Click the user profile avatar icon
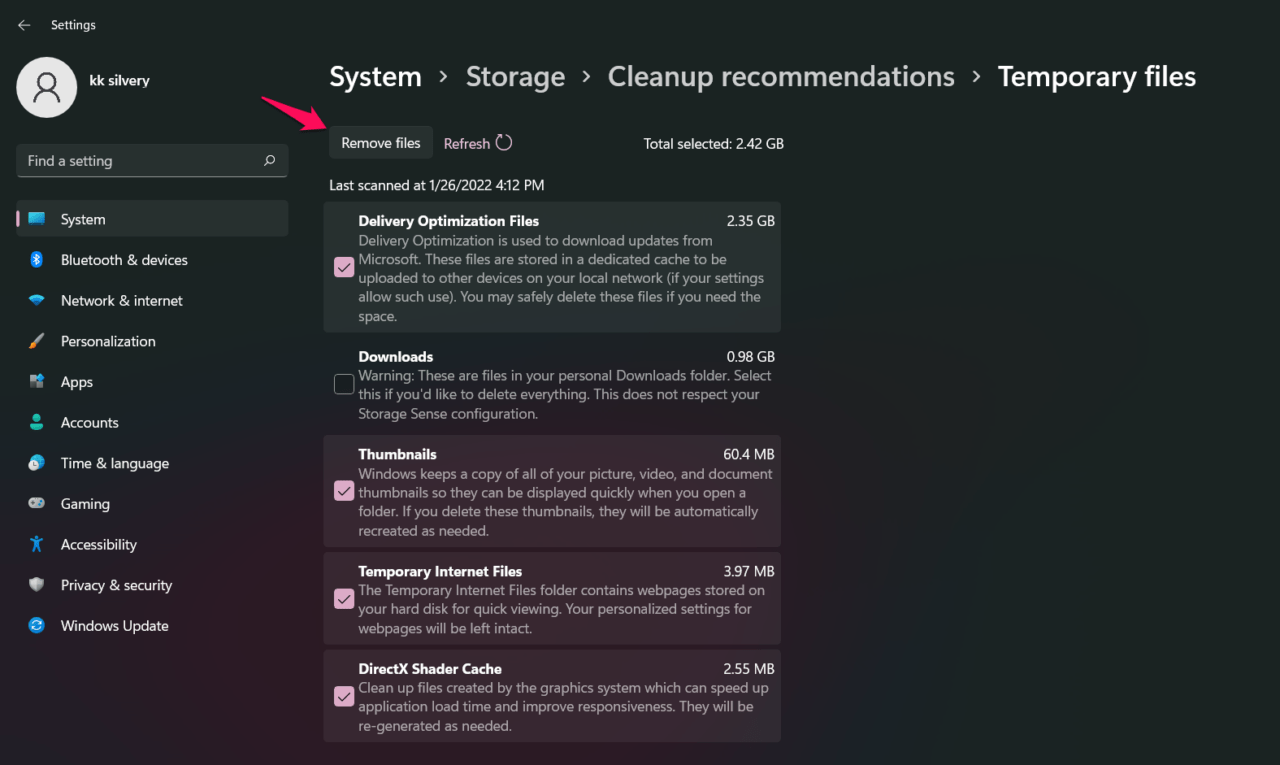The height and width of the screenshot is (765, 1280). 47,87
